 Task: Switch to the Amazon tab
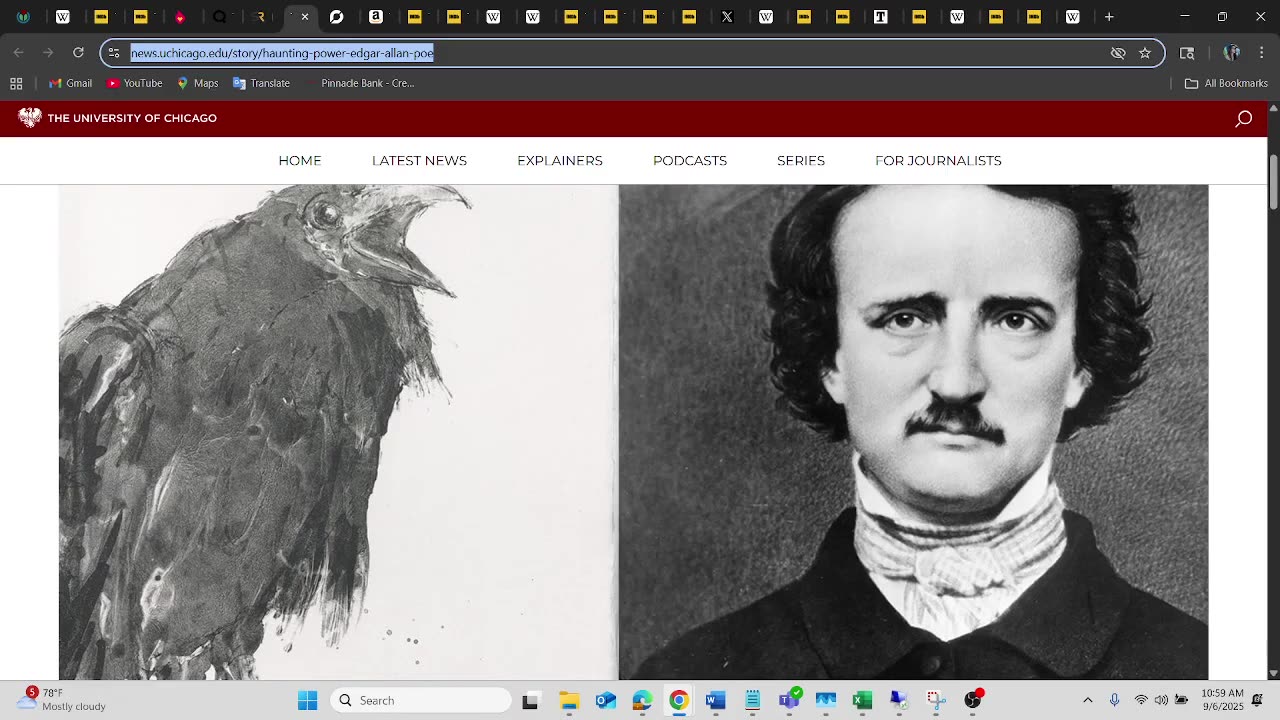[x=376, y=17]
